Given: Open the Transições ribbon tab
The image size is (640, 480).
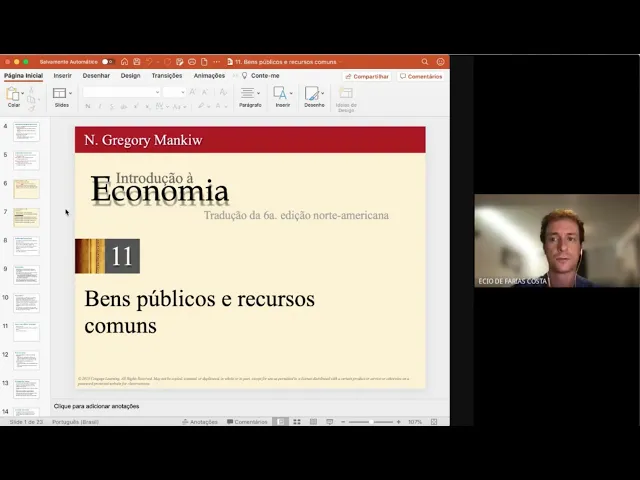Looking at the screenshot, I should click(167, 76).
